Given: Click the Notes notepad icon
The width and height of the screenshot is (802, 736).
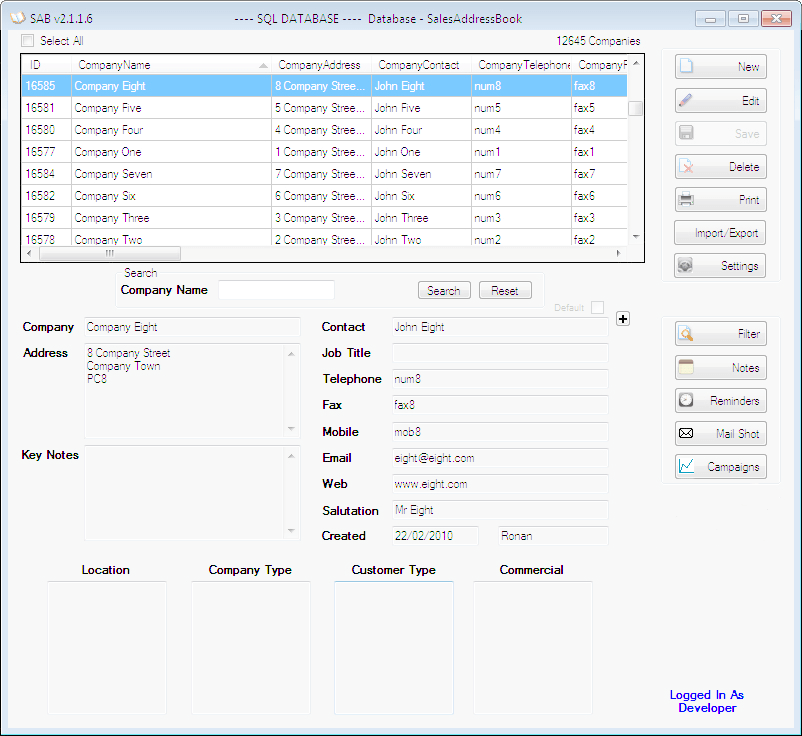Looking at the screenshot, I should [686, 367].
